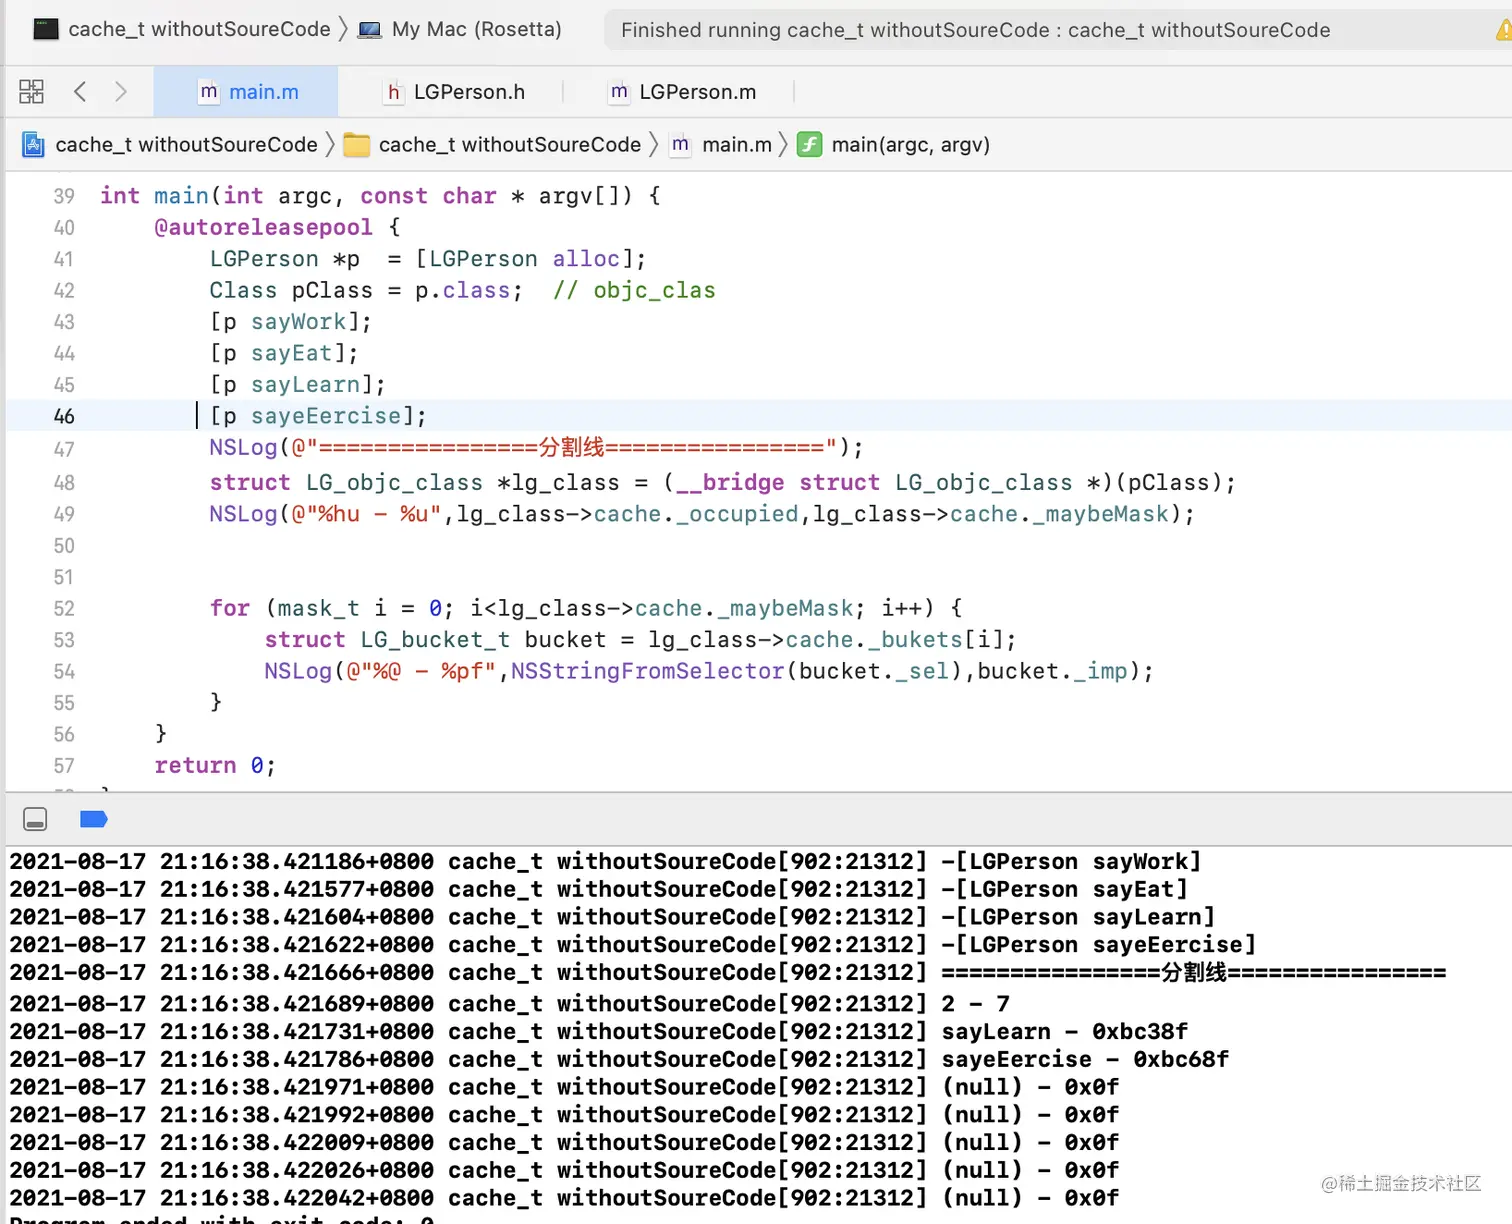Click '[p sayWork];' on line 43
The width and height of the screenshot is (1512, 1224).
coord(290,322)
